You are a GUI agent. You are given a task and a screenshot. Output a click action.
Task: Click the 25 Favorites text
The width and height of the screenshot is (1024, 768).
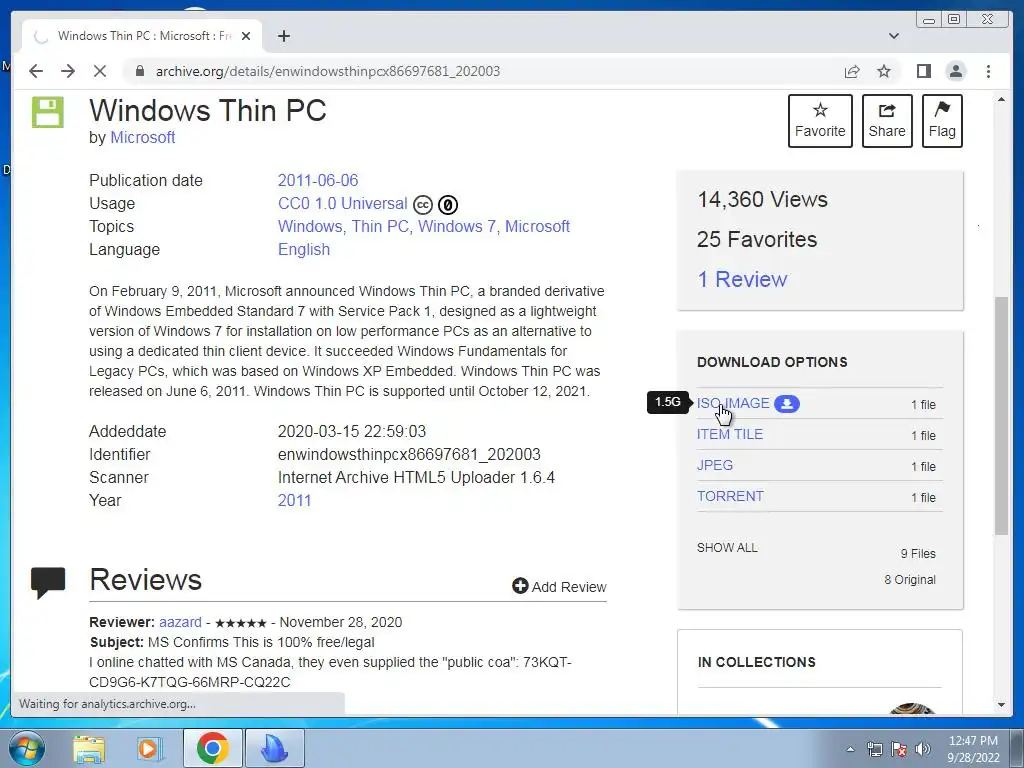756,239
